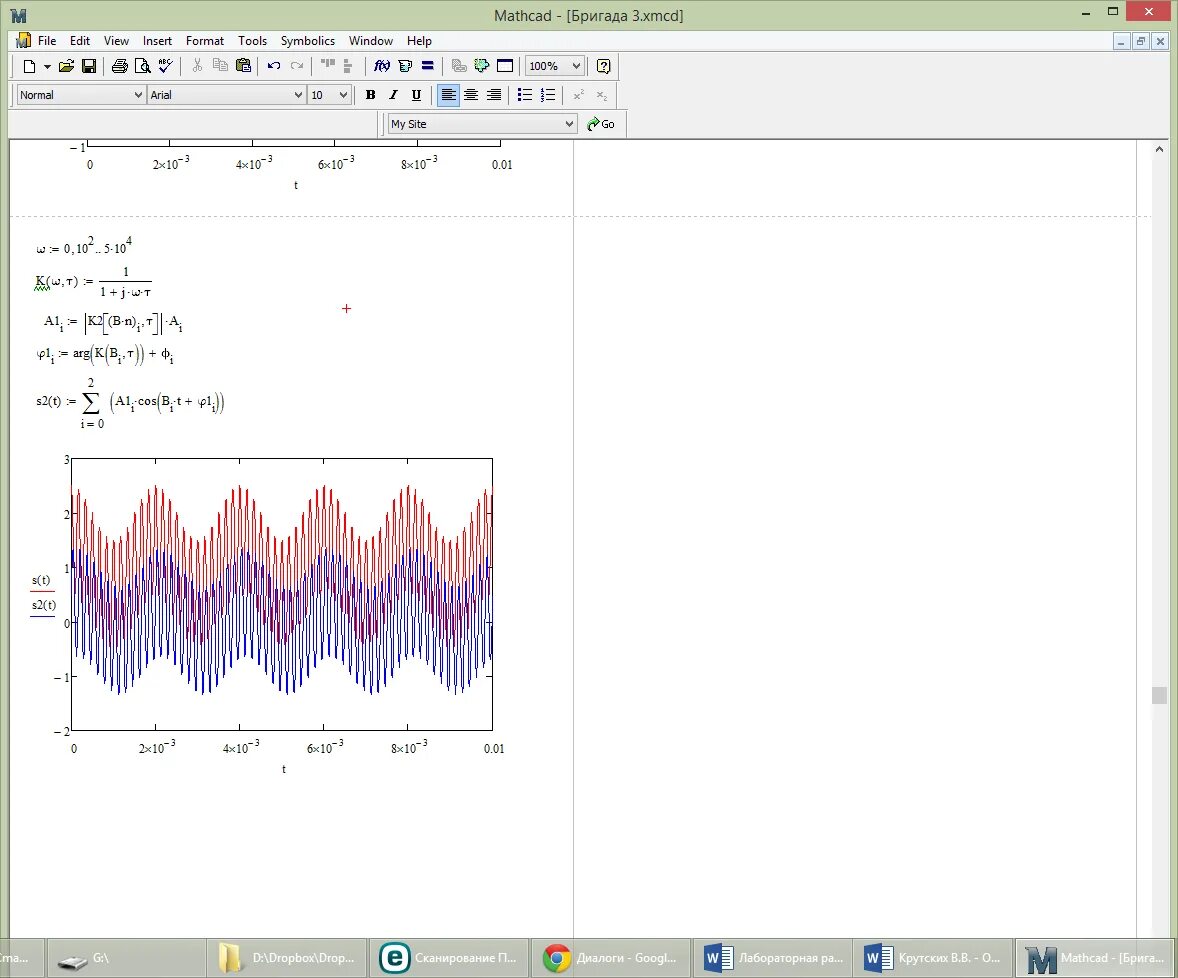The image size is (1178, 978).
Task: Select Center paragraph alignment
Action: coord(471,95)
